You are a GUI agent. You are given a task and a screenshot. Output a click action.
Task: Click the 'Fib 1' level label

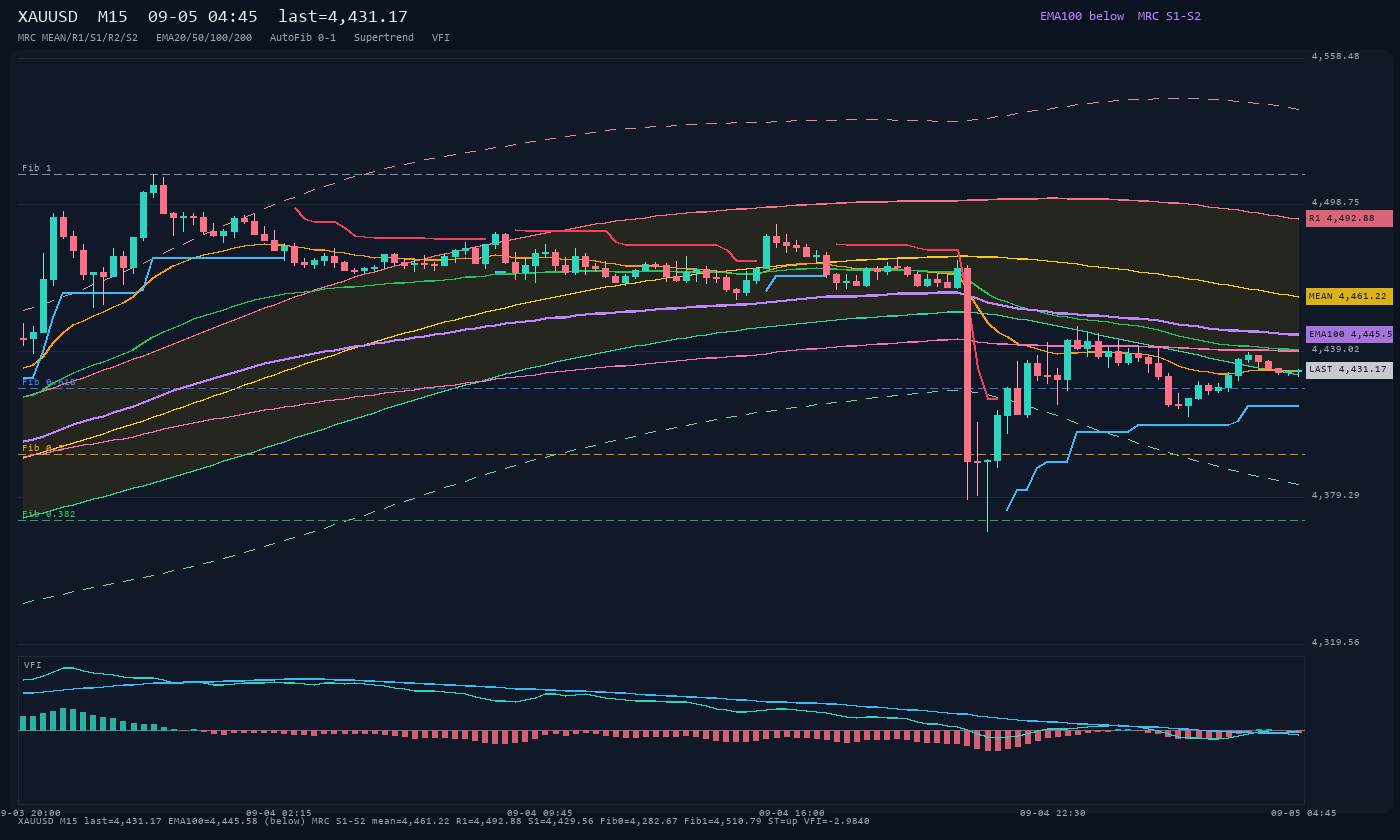(x=37, y=168)
